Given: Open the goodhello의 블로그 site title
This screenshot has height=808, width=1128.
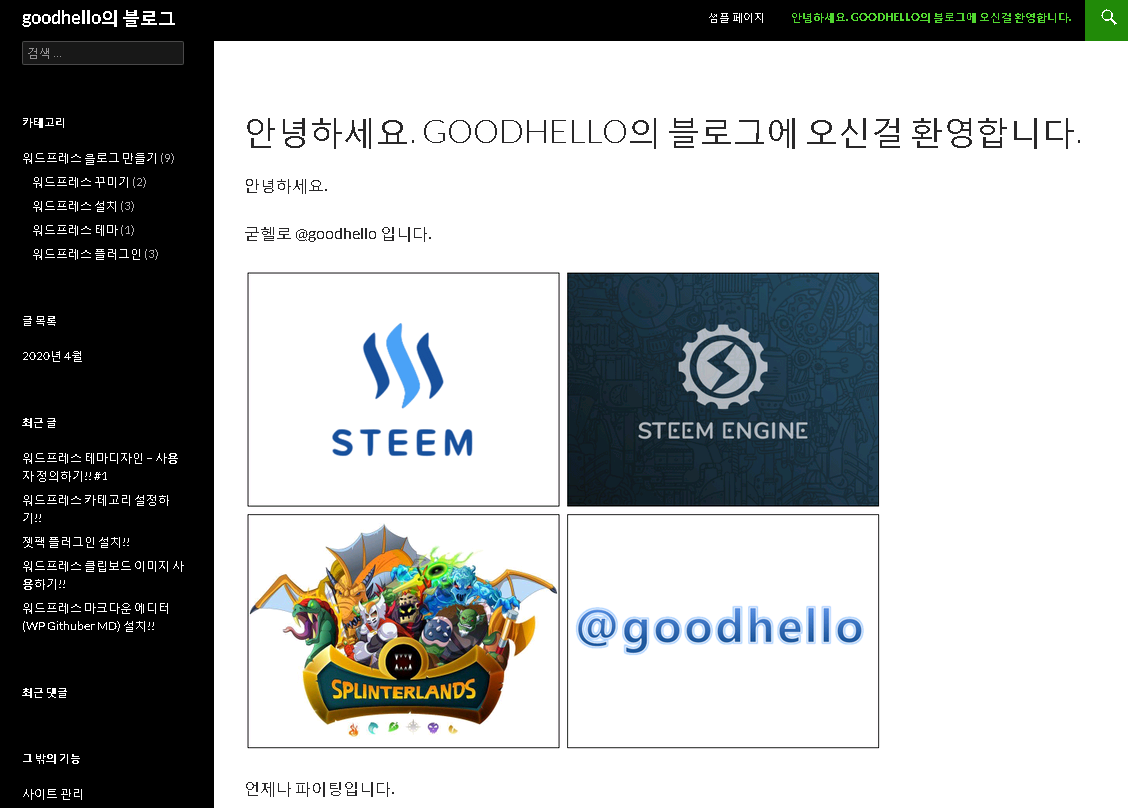Looking at the screenshot, I should (99, 18).
